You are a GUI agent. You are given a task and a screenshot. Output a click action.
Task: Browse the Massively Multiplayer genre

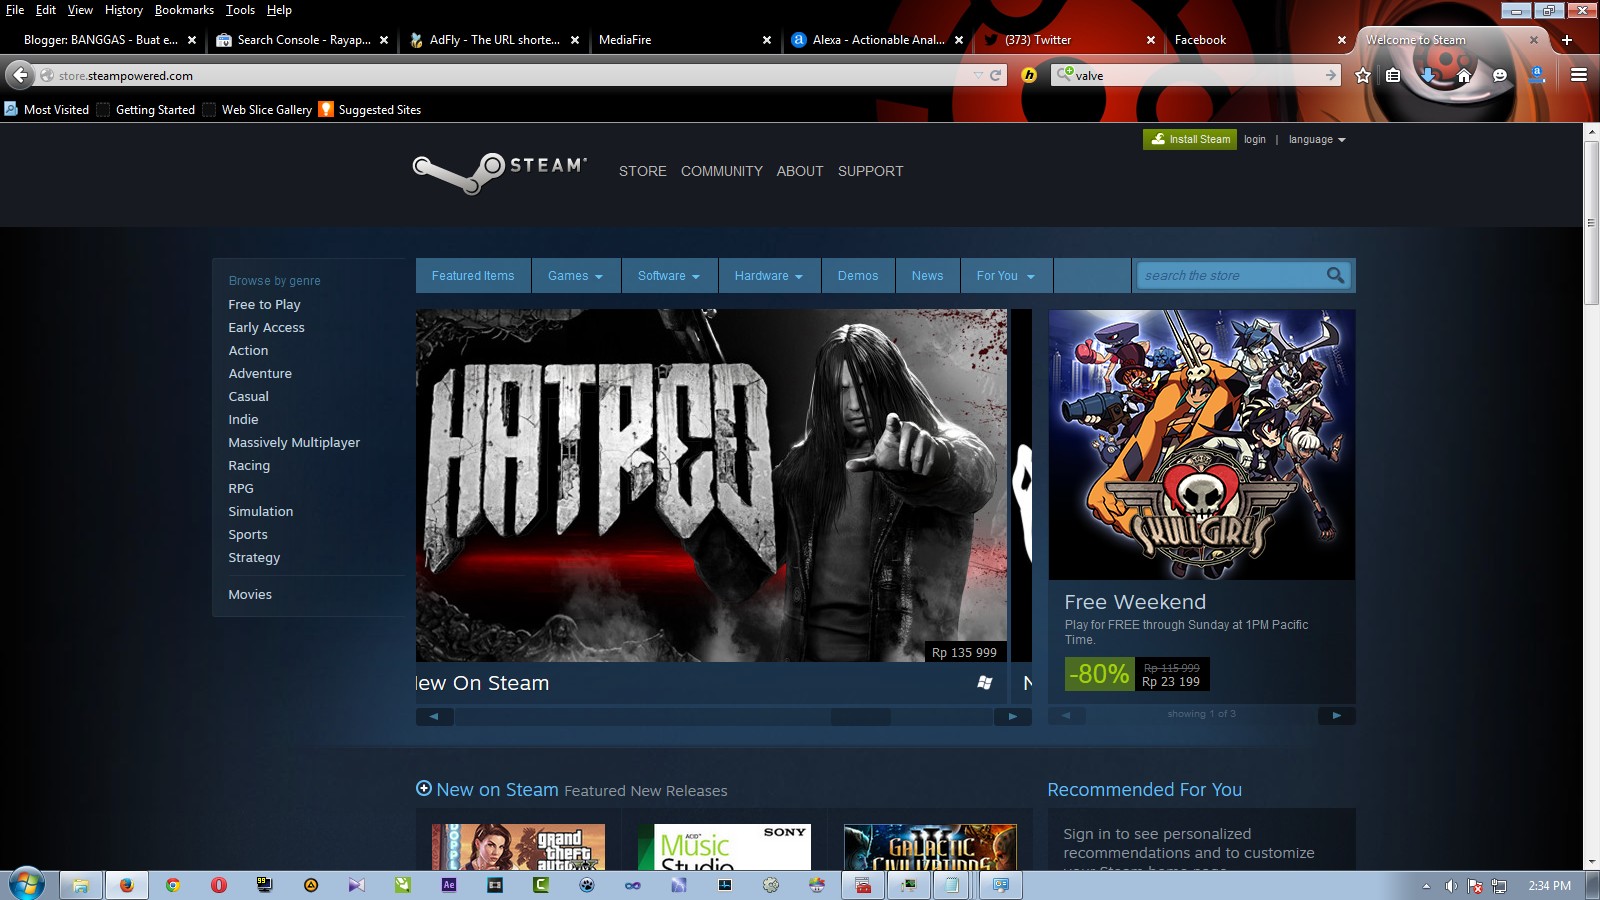pos(294,442)
